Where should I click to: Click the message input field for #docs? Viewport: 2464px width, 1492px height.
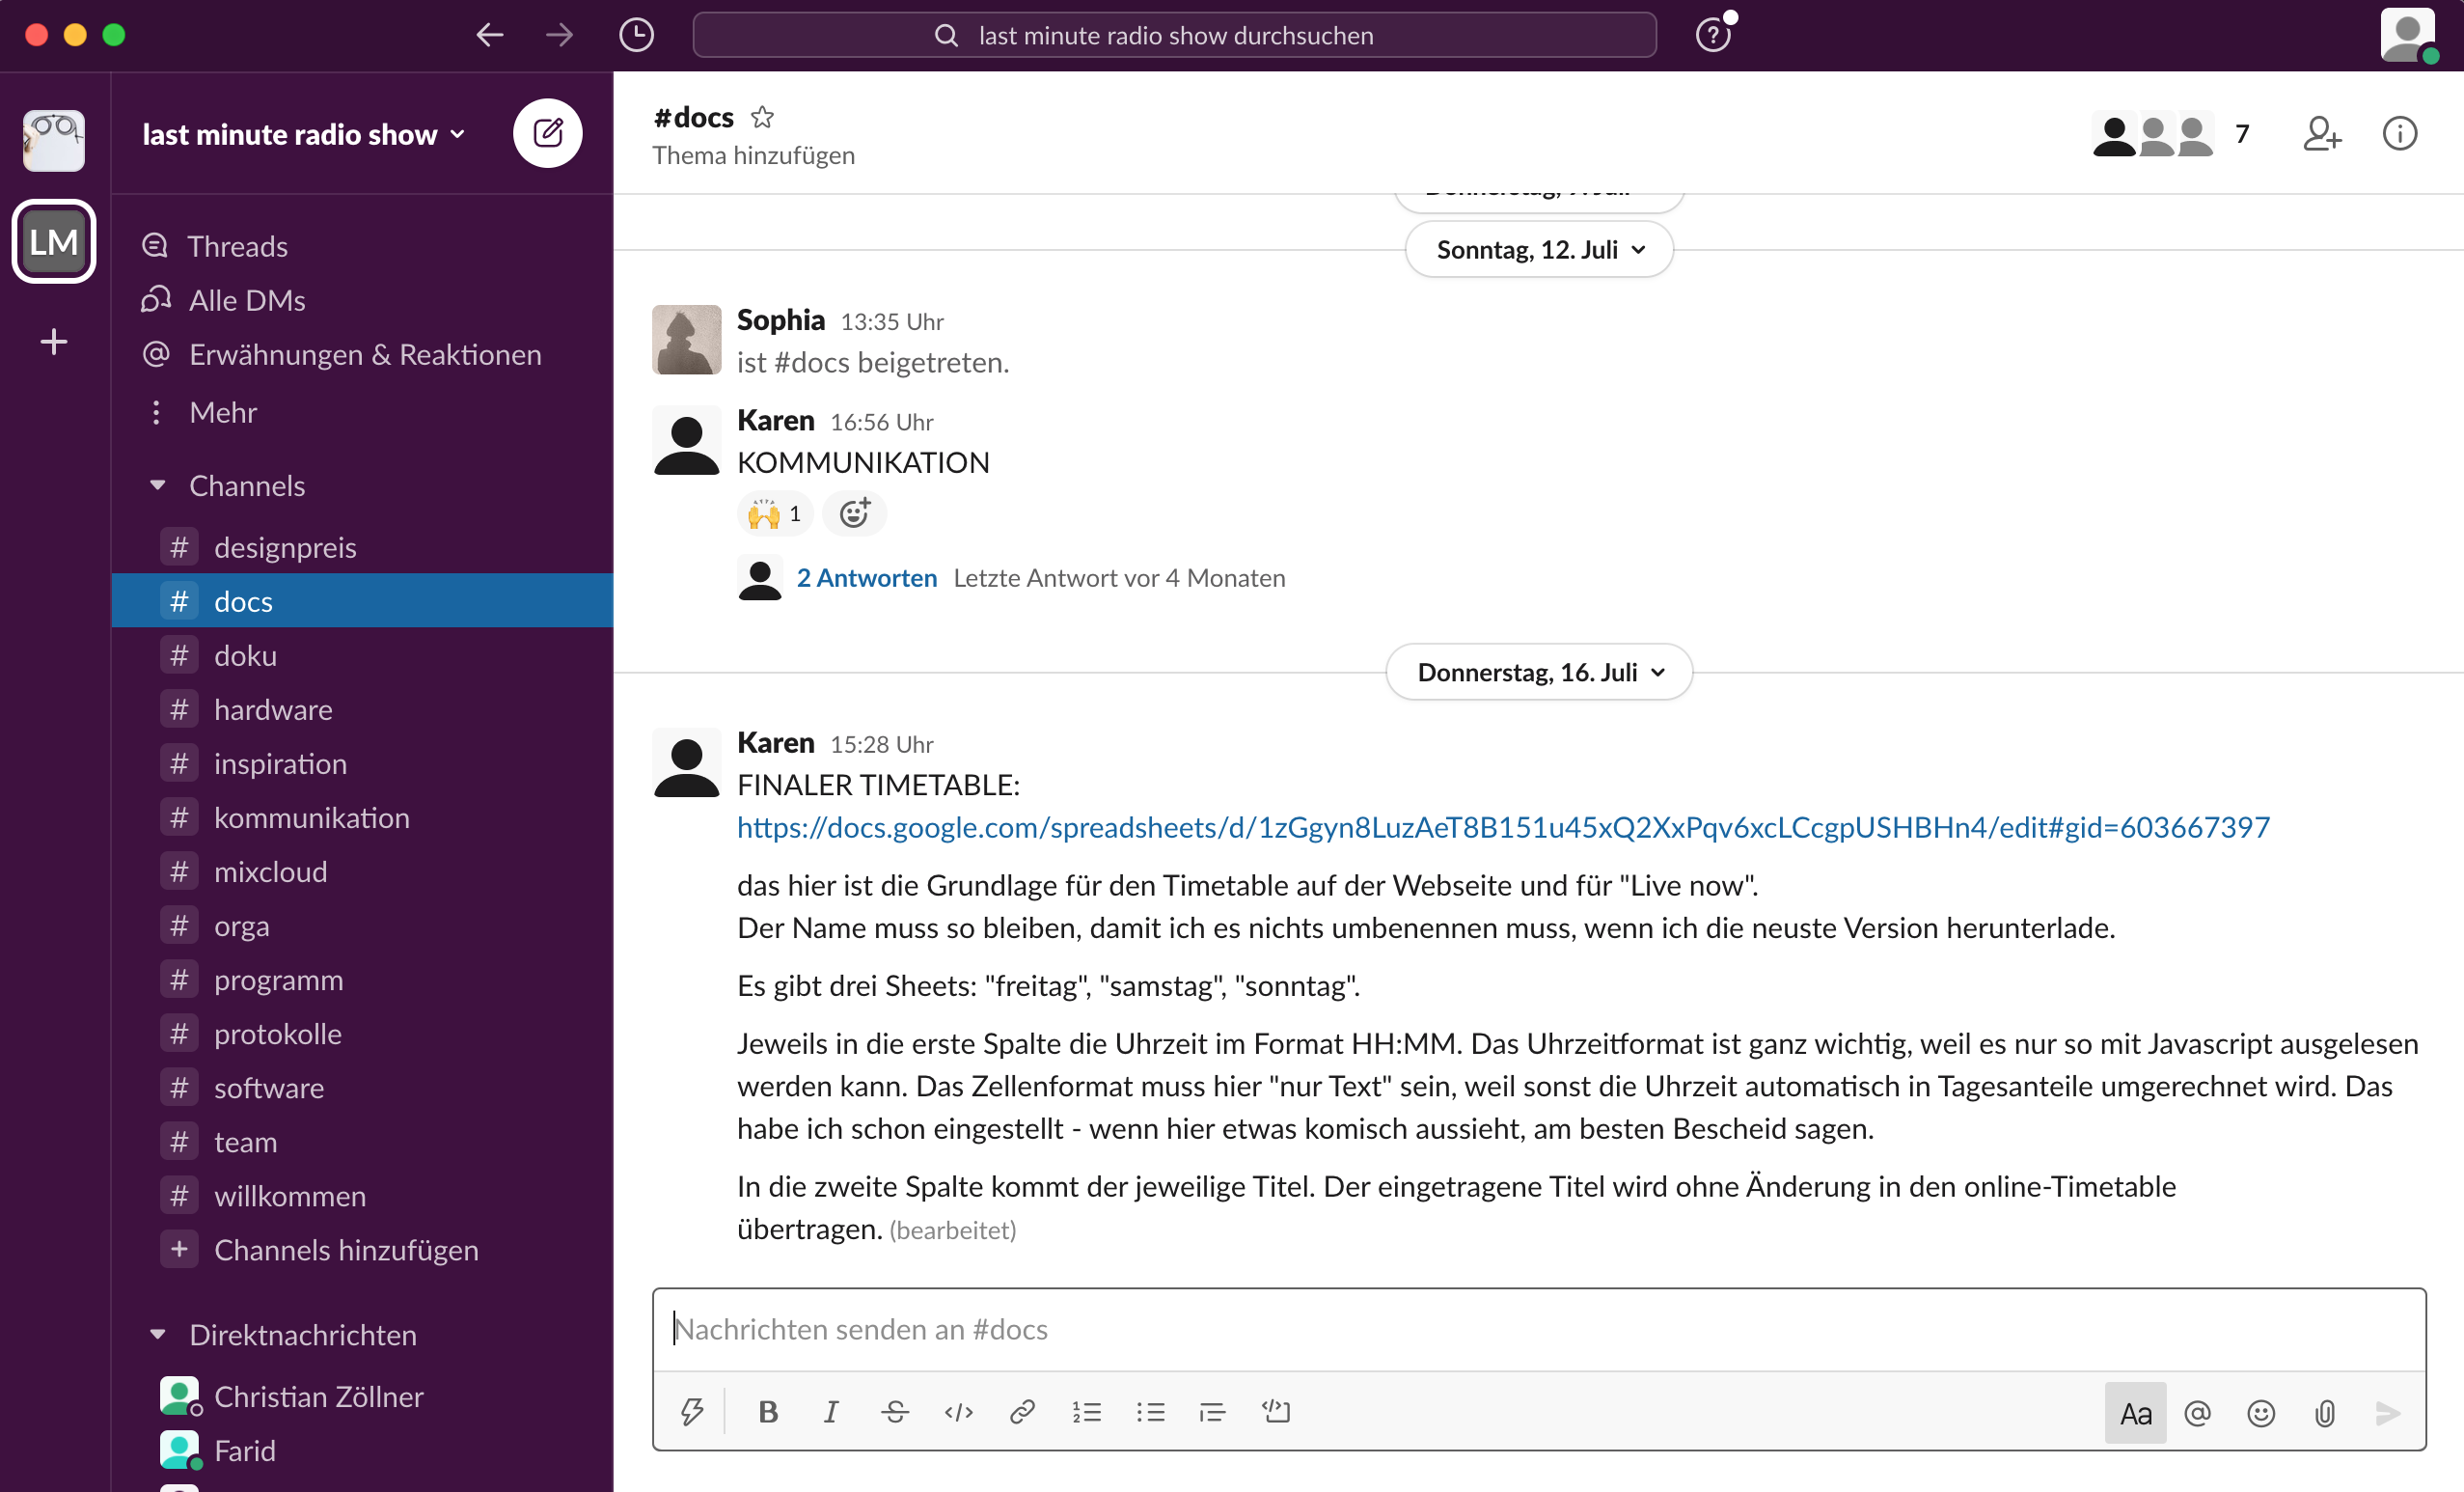1538,1329
